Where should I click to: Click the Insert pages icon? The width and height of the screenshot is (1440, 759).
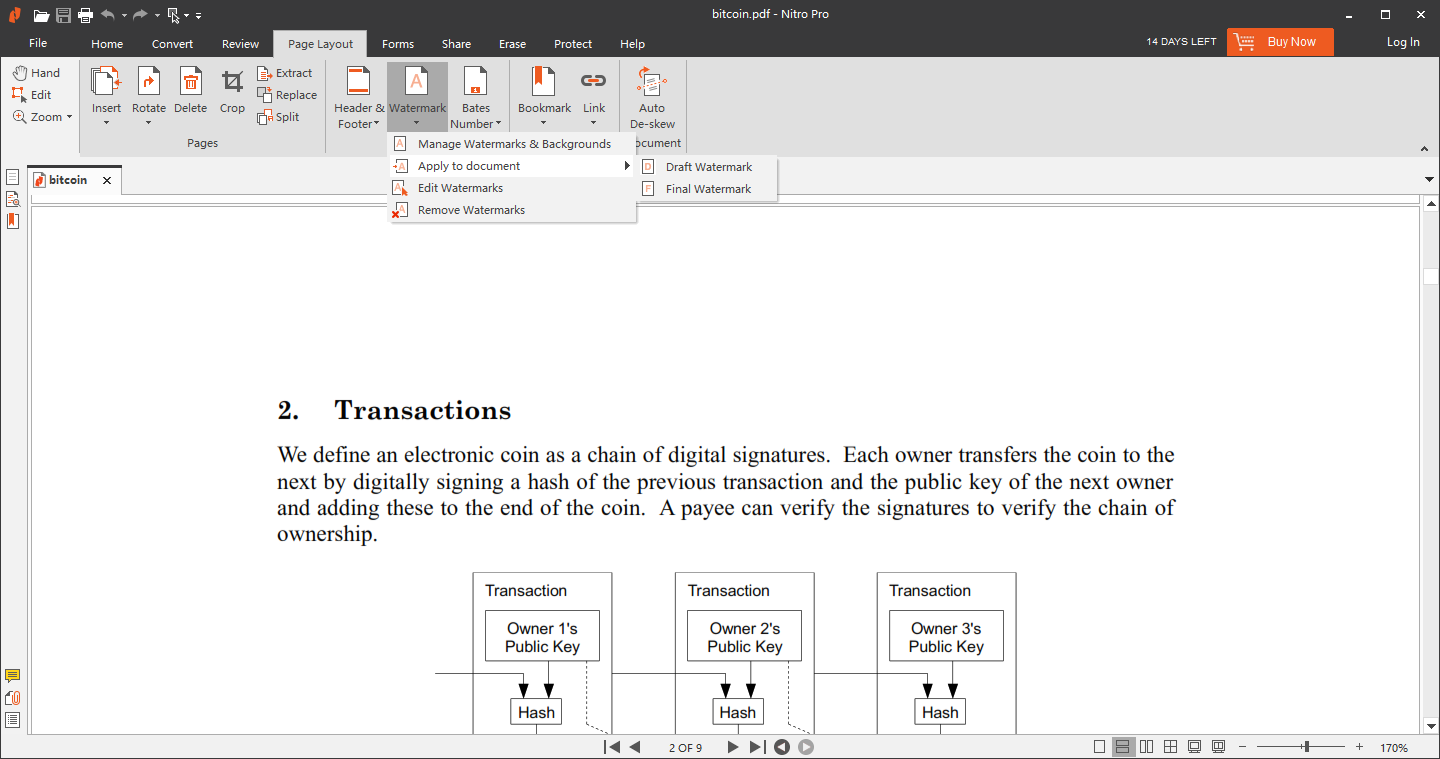(106, 82)
